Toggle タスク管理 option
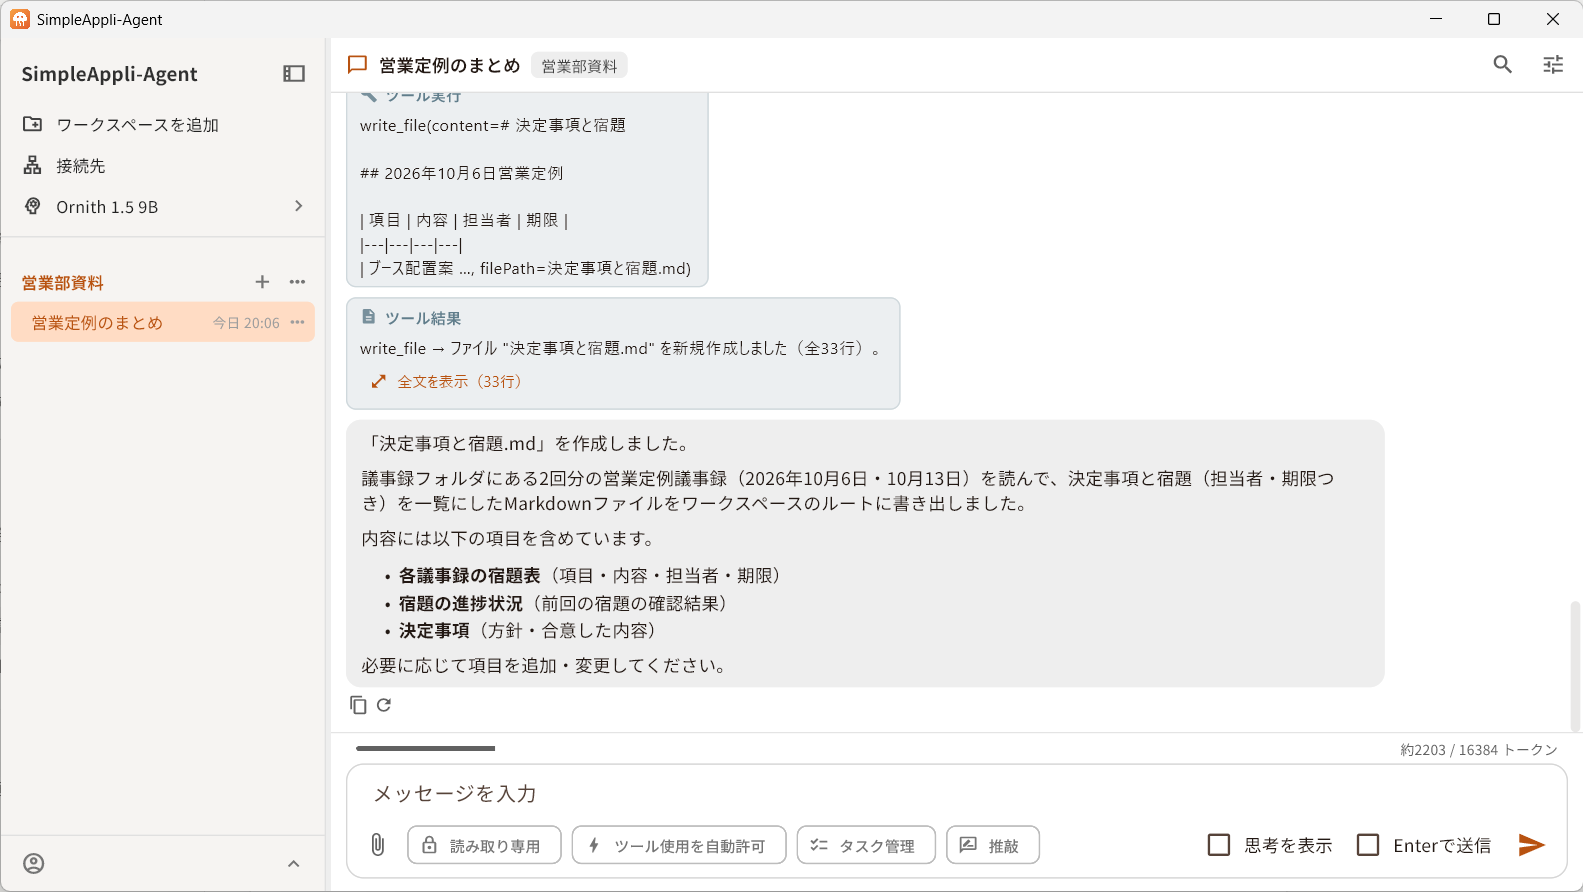Viewport: 1583px width, 892px height. tap(866, 845)
